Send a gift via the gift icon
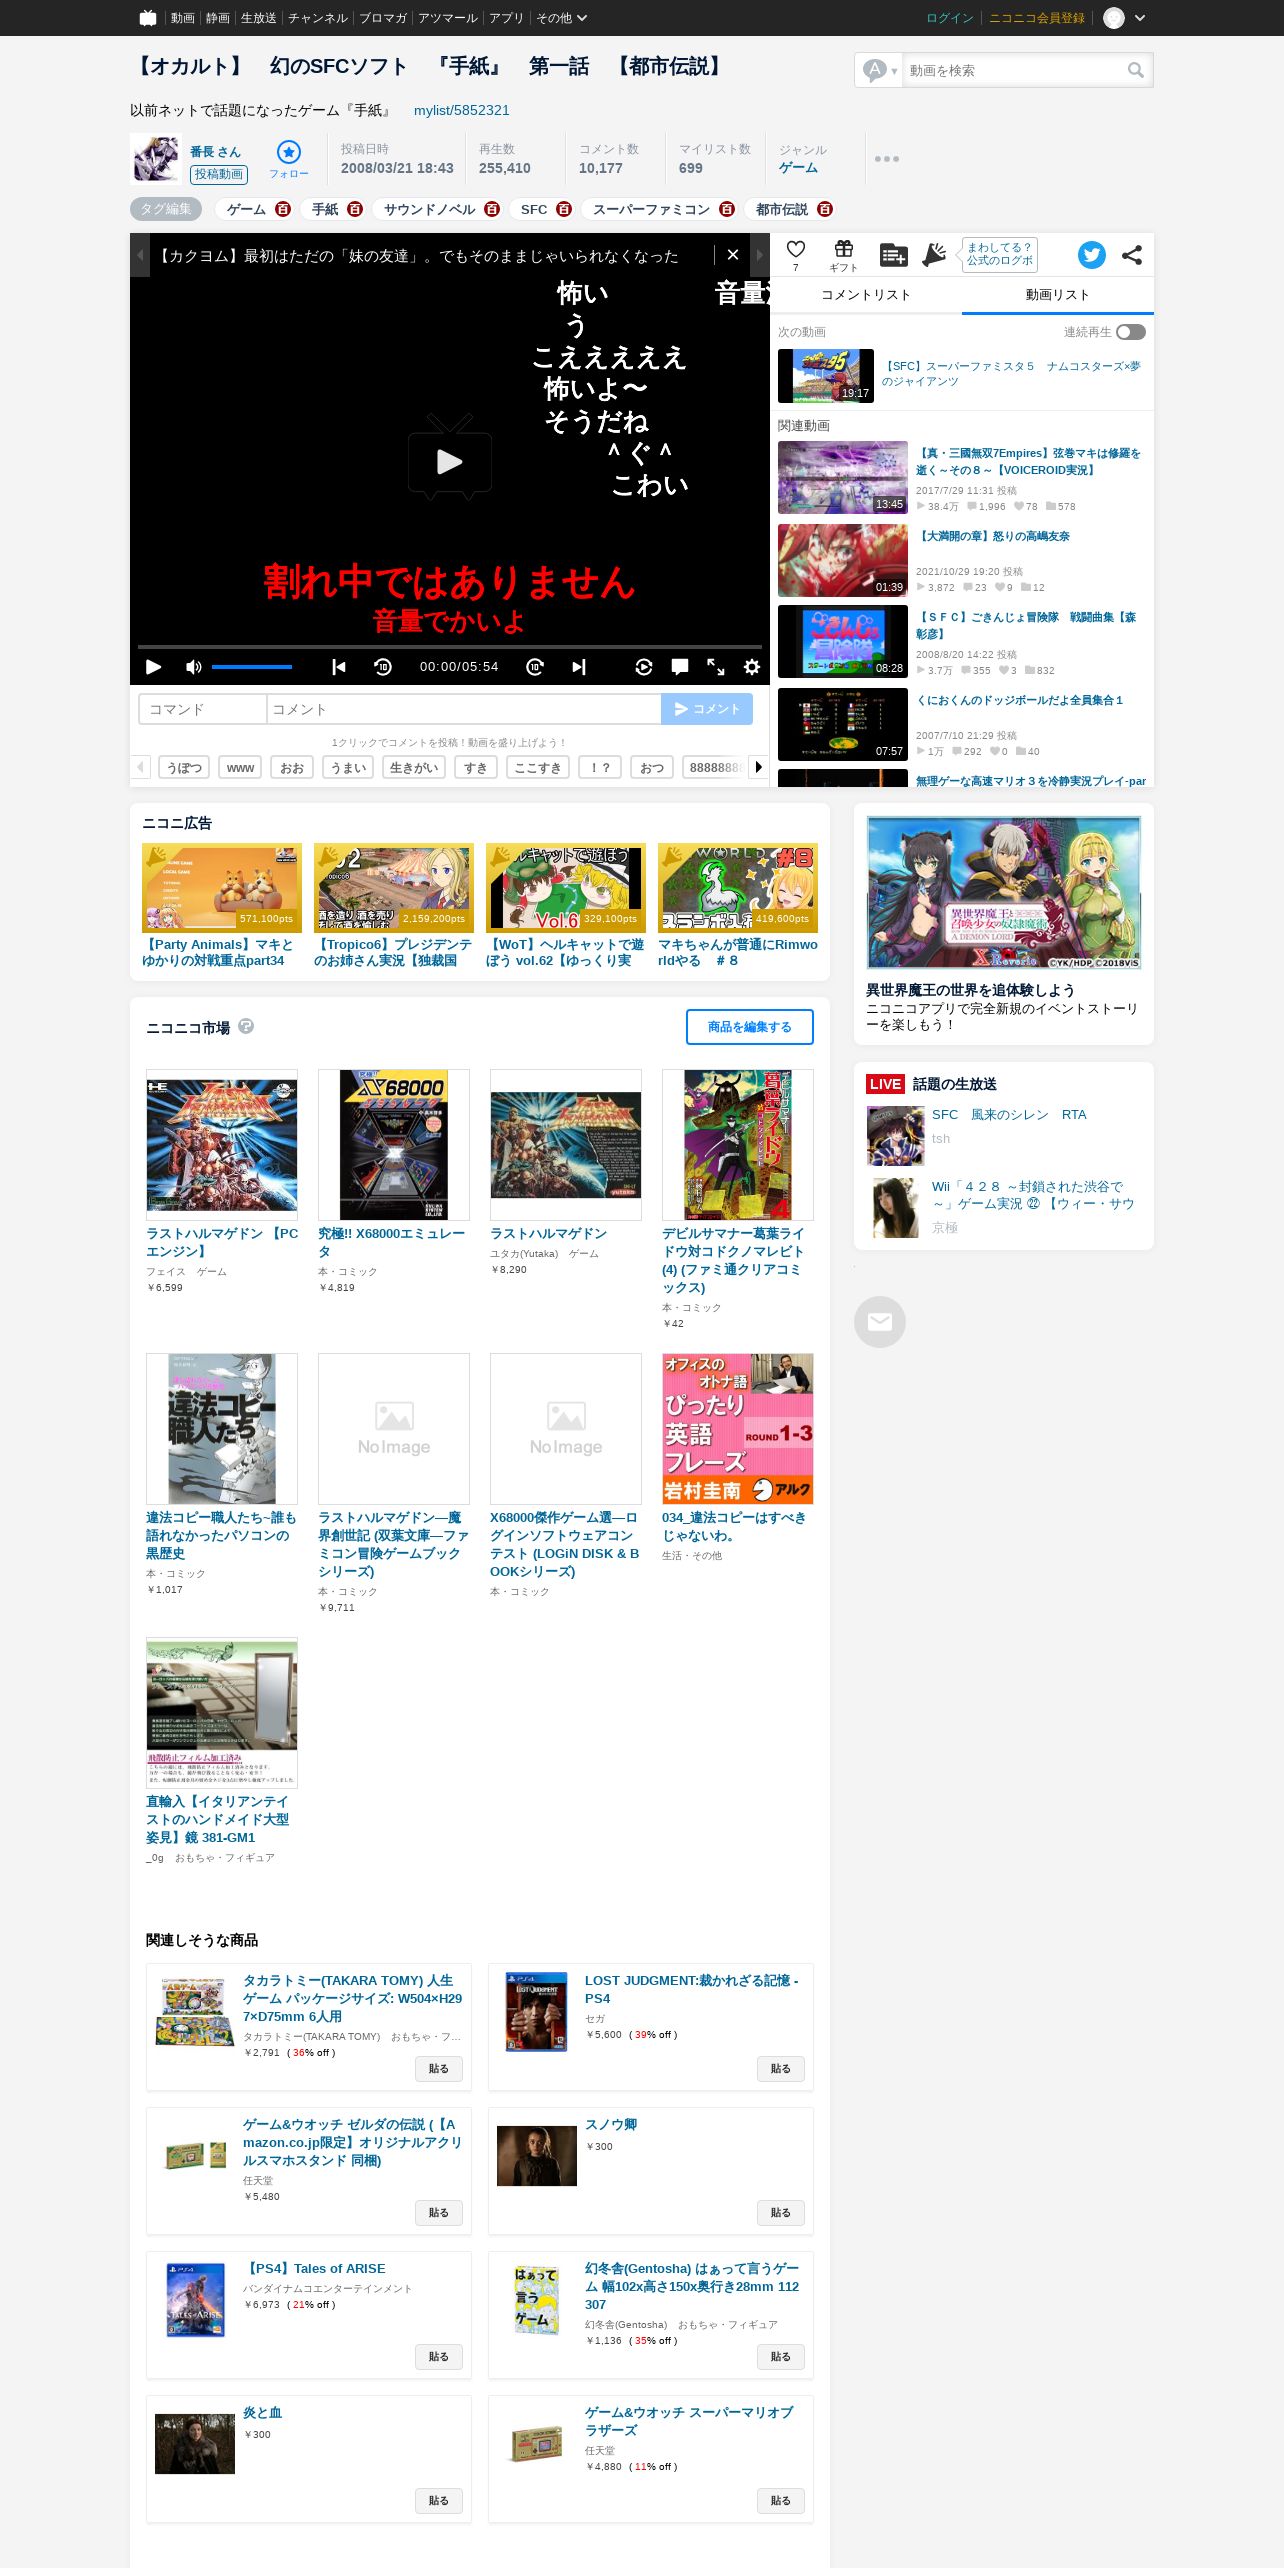The image size is (1284, 2568). (x=844, y=249)
